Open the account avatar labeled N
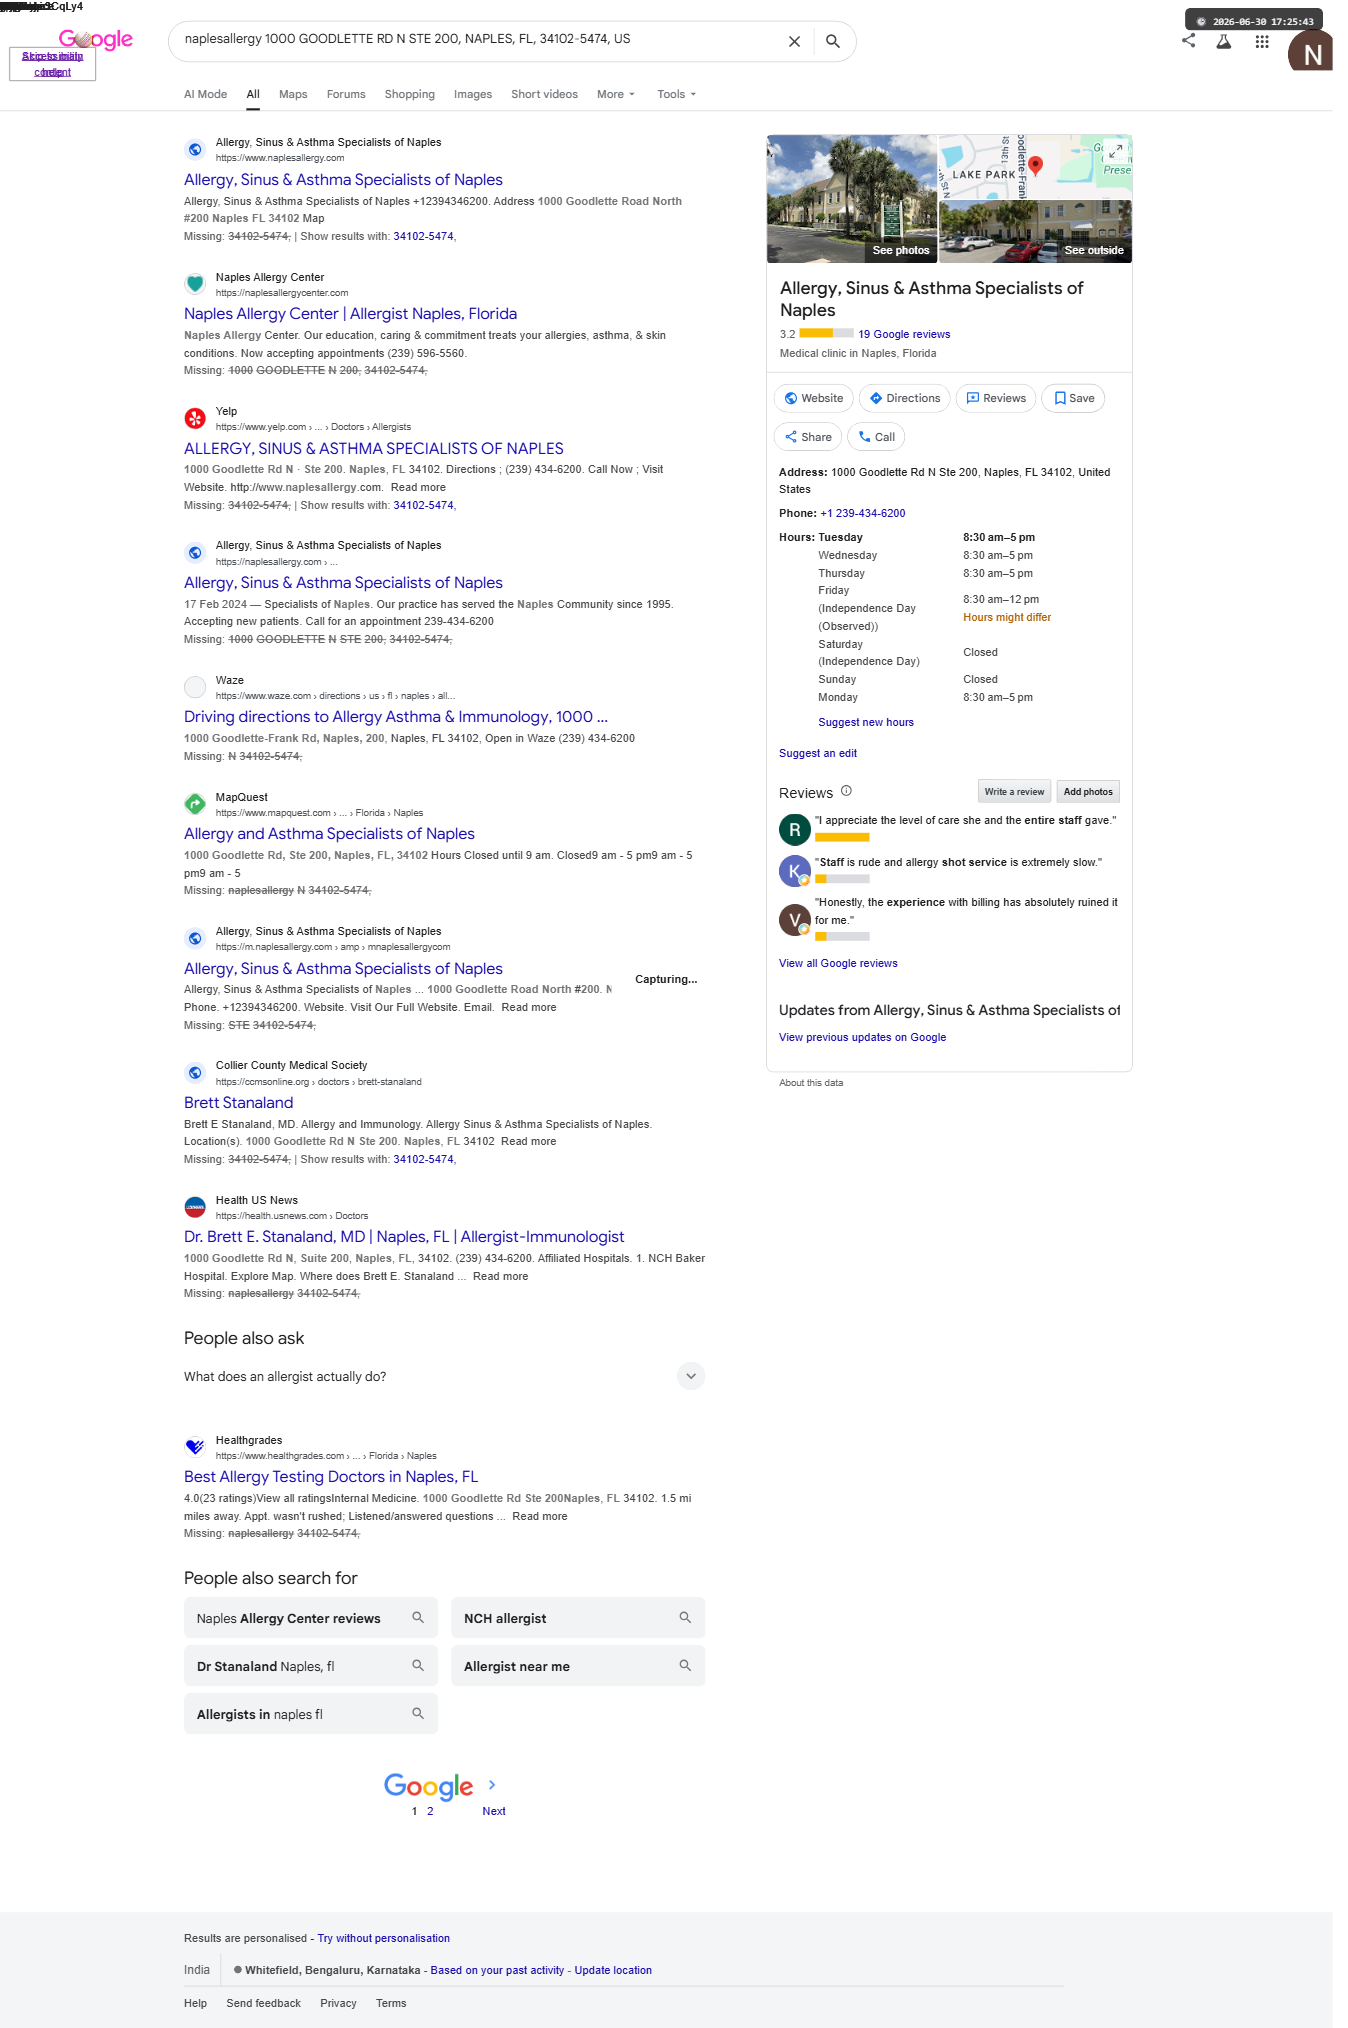Screen dimensions: 1348x2028 [1311, 52]
